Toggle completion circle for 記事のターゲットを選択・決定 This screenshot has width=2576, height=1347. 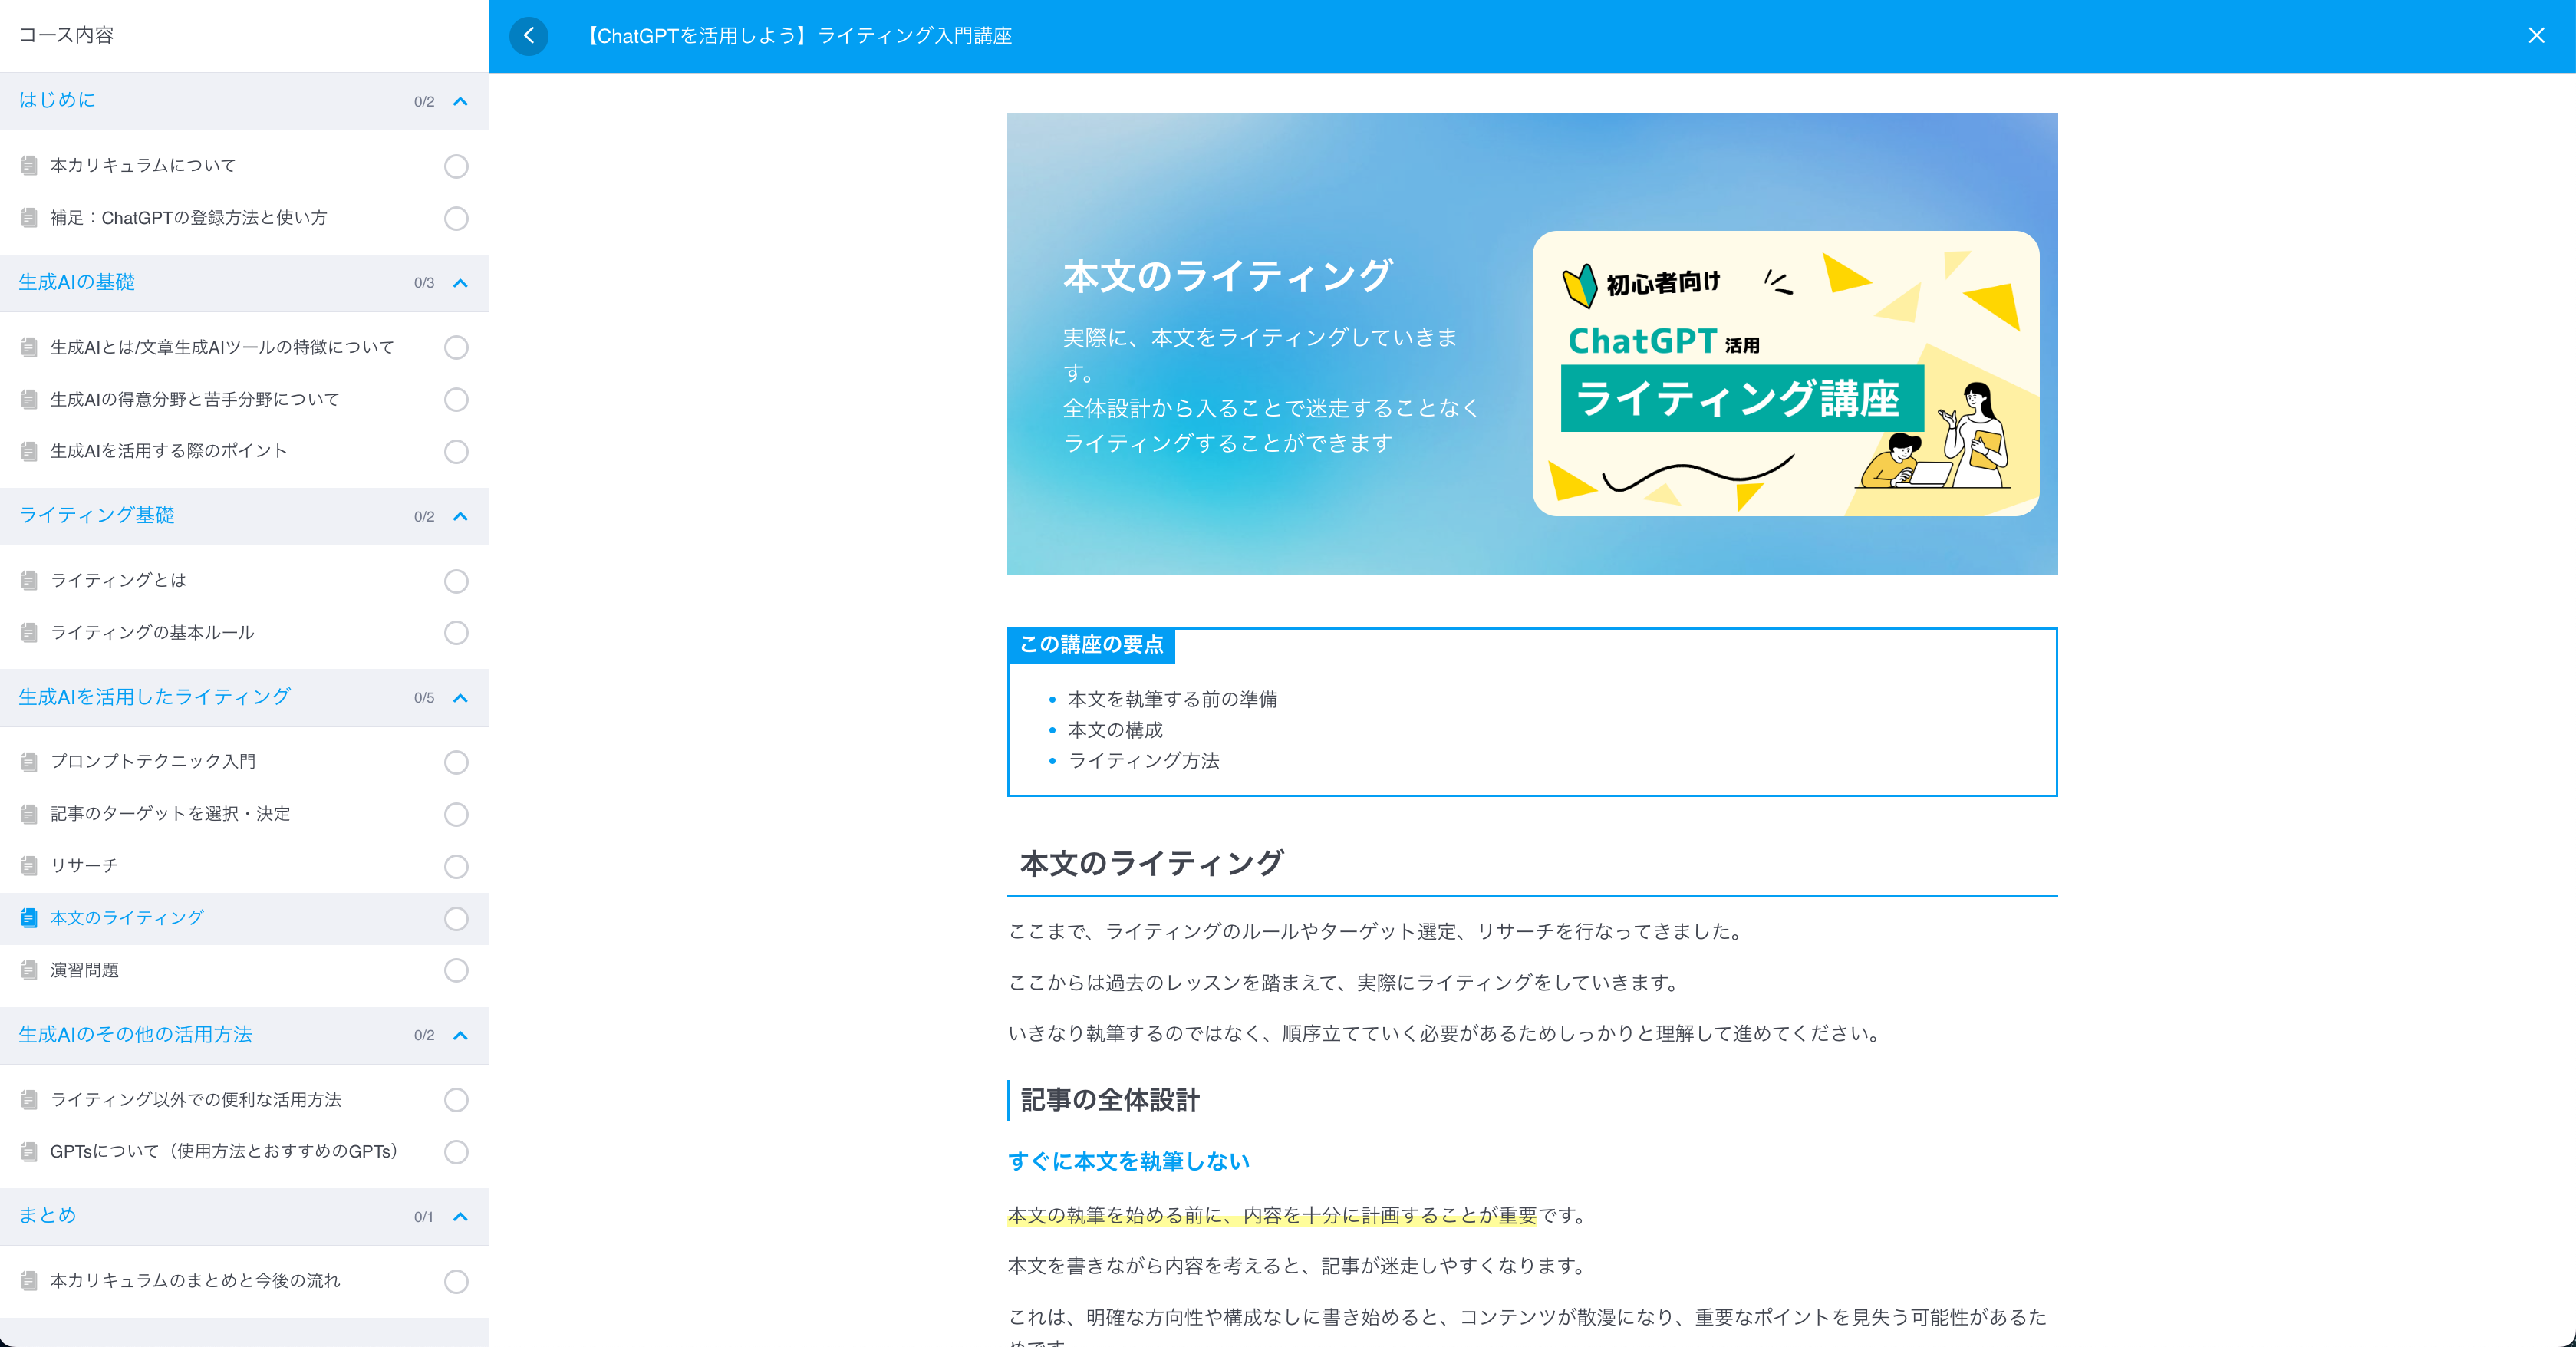click(456, 814)
